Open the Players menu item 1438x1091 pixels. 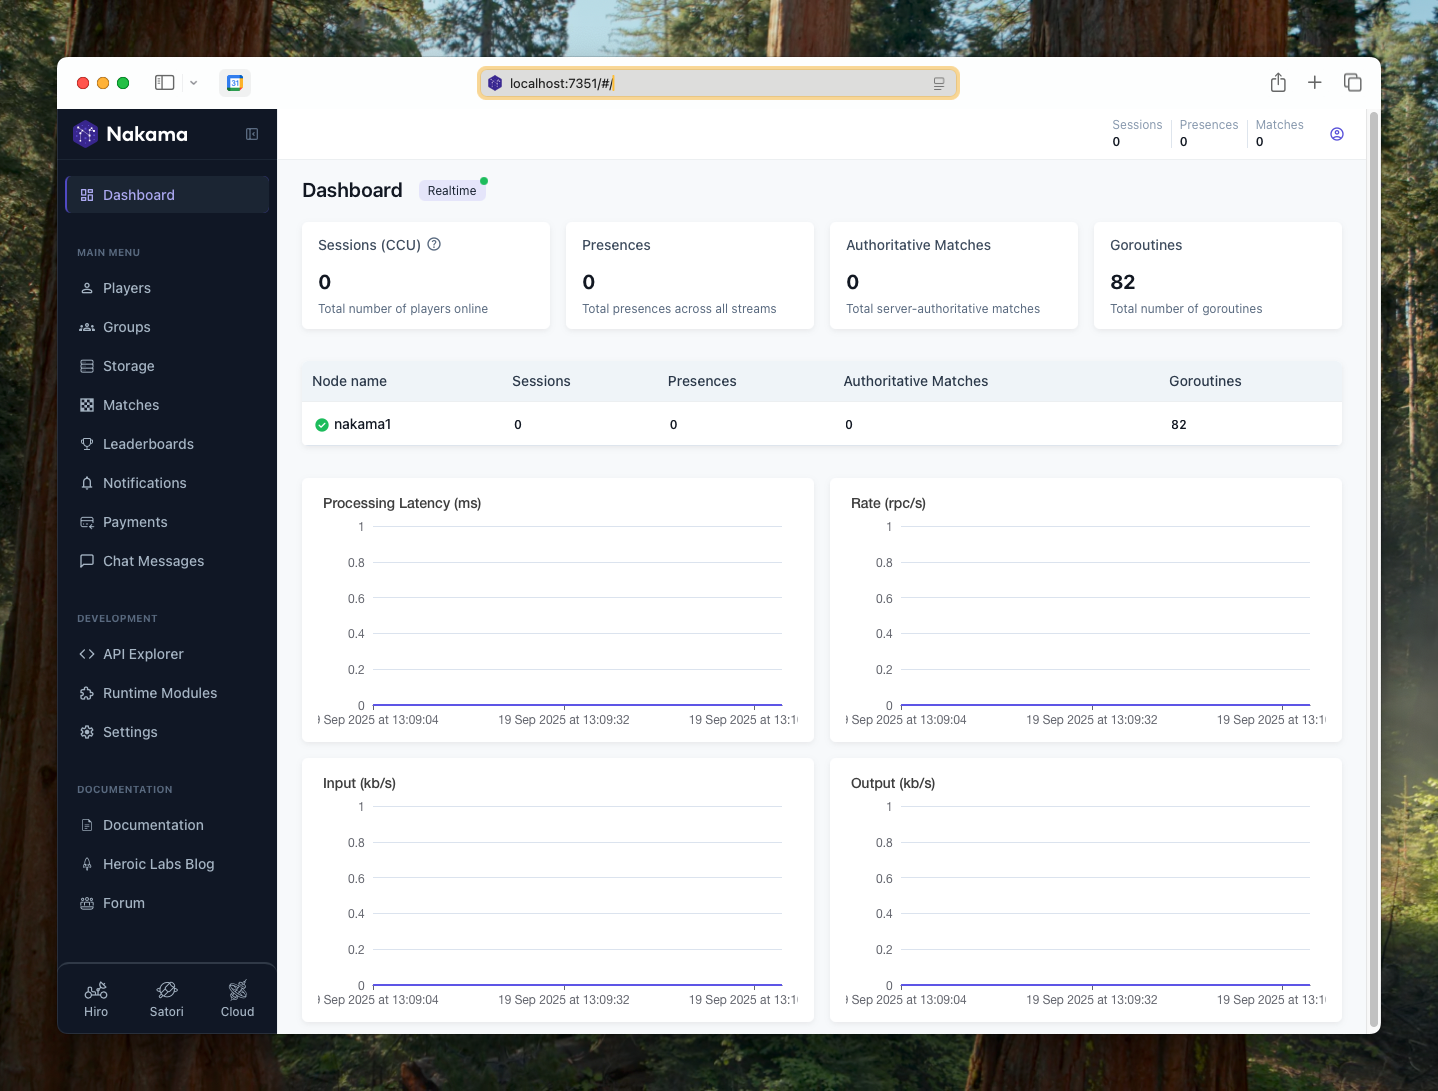point(127,288)
